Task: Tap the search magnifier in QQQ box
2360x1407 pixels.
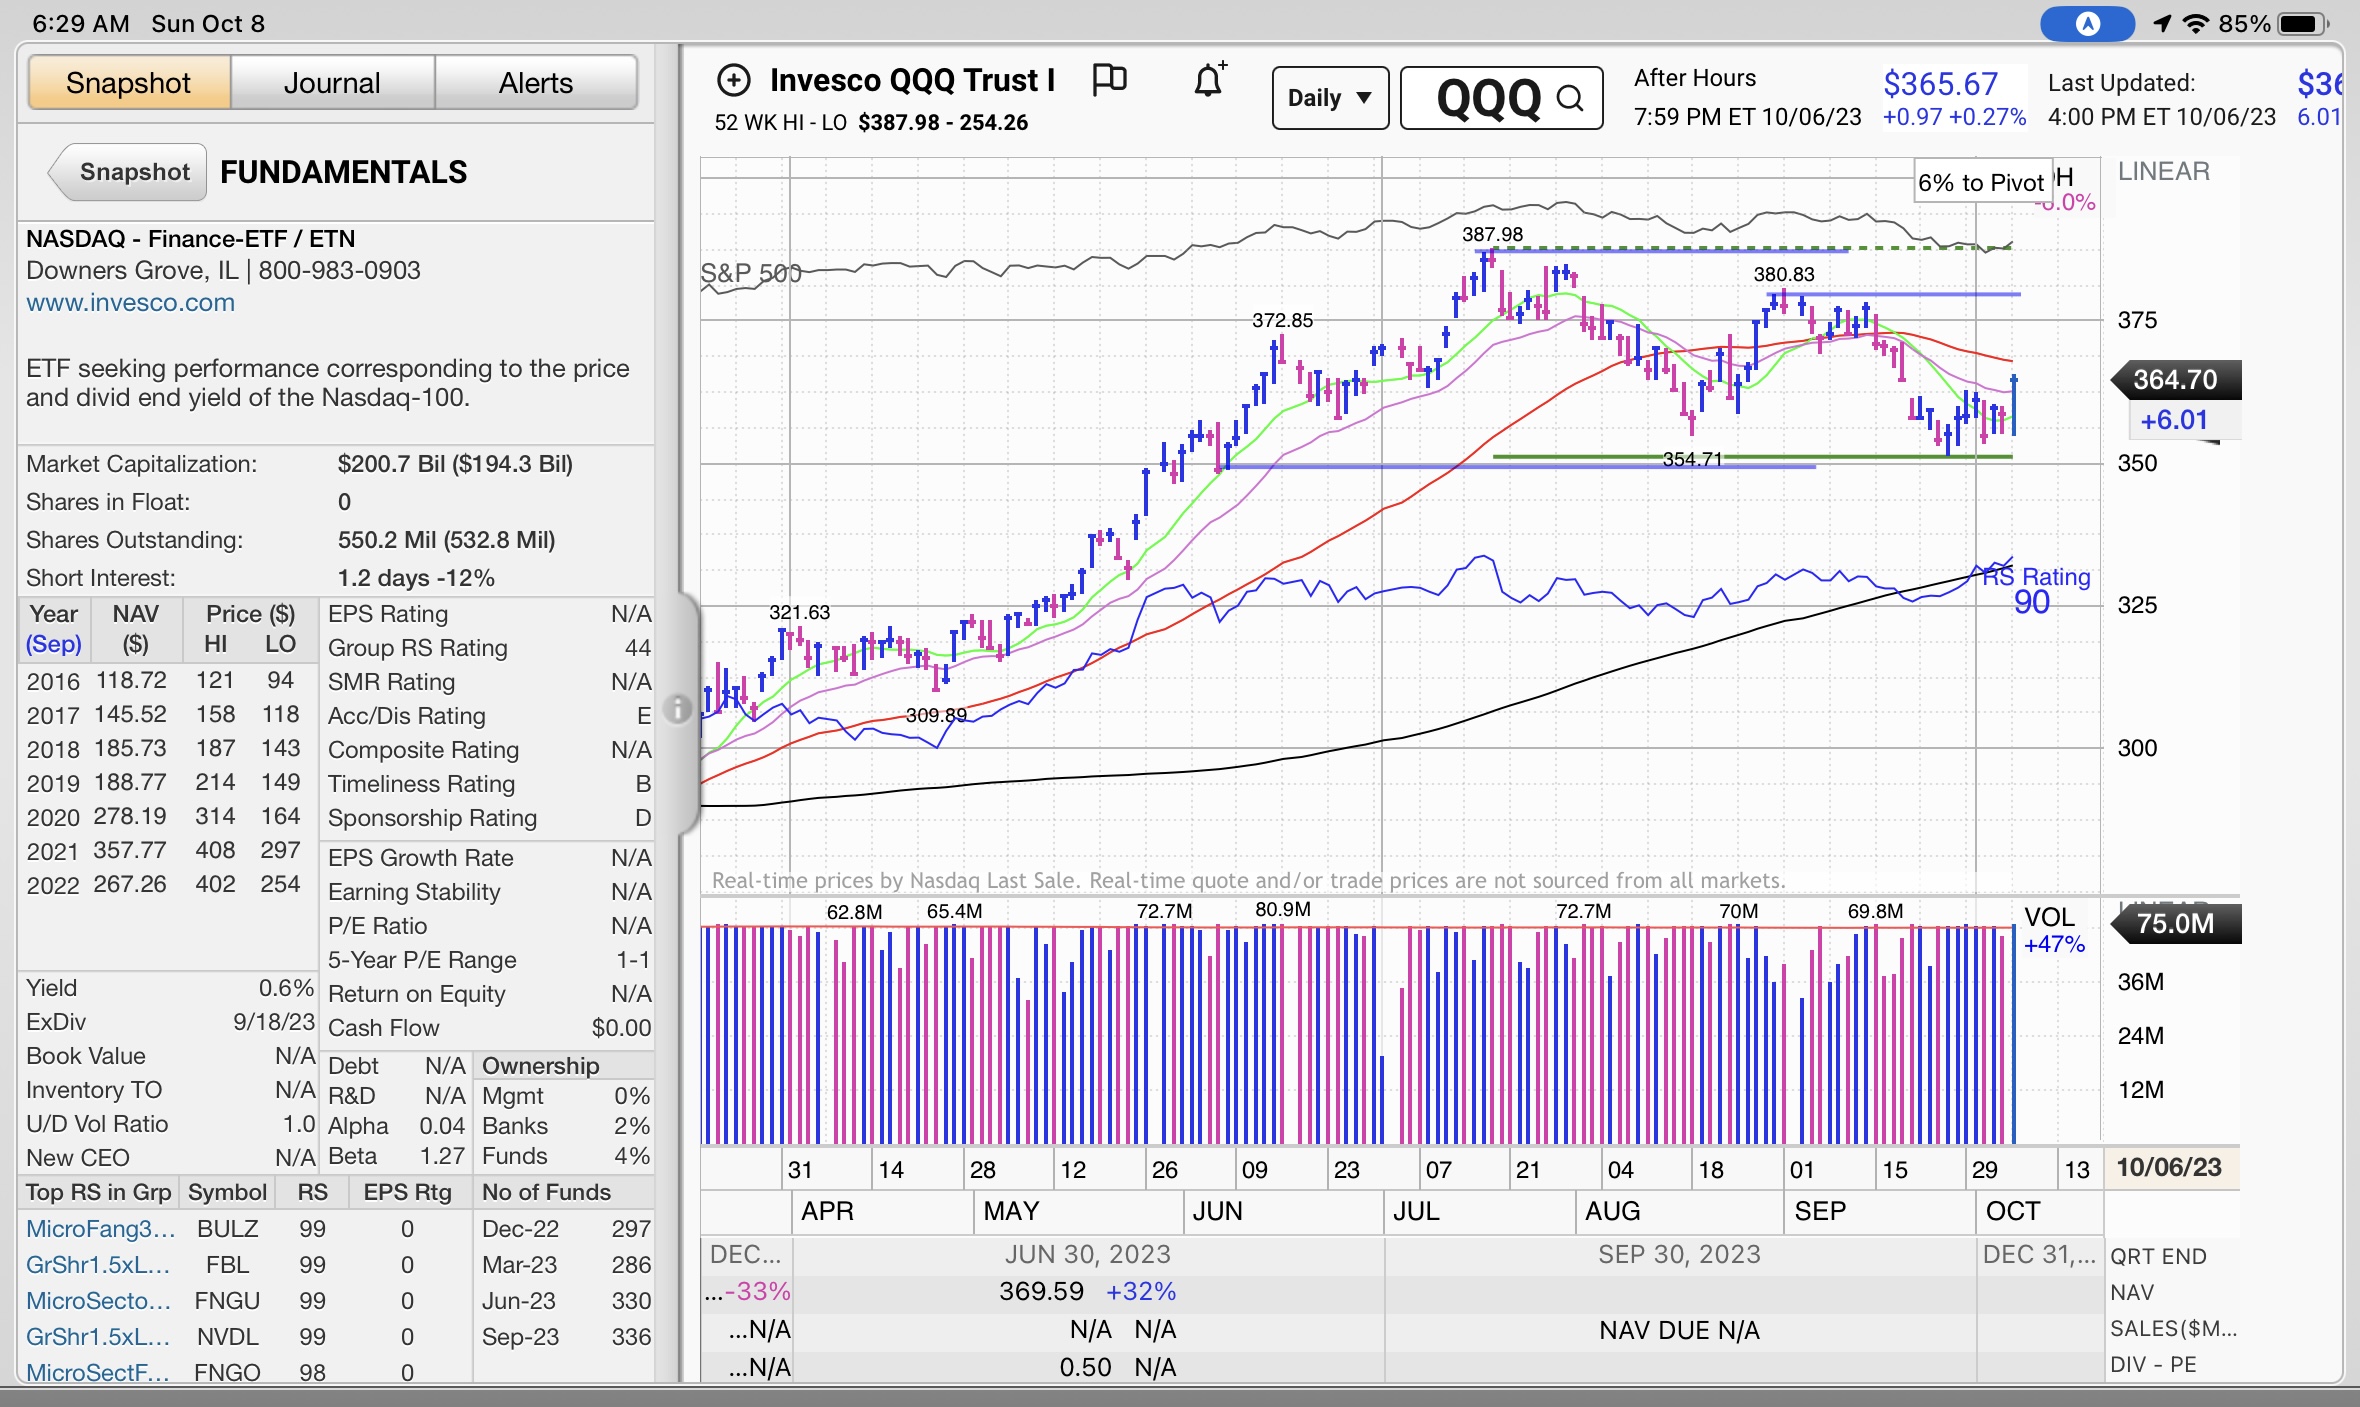Action: coord(1570,98)
